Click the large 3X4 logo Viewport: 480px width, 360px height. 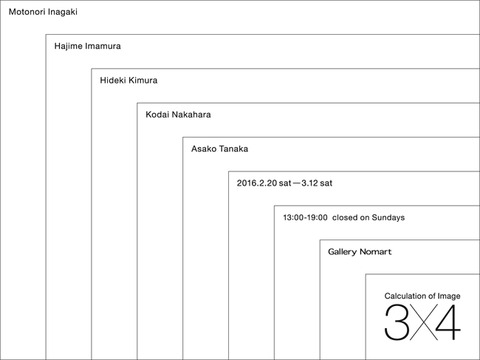pos(422,322)
